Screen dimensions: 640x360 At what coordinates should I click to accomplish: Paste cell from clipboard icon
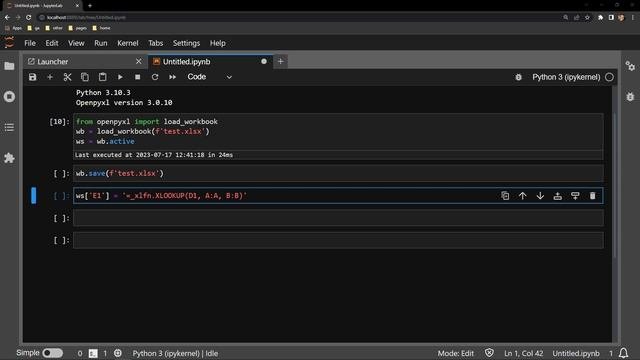point(102,77)
